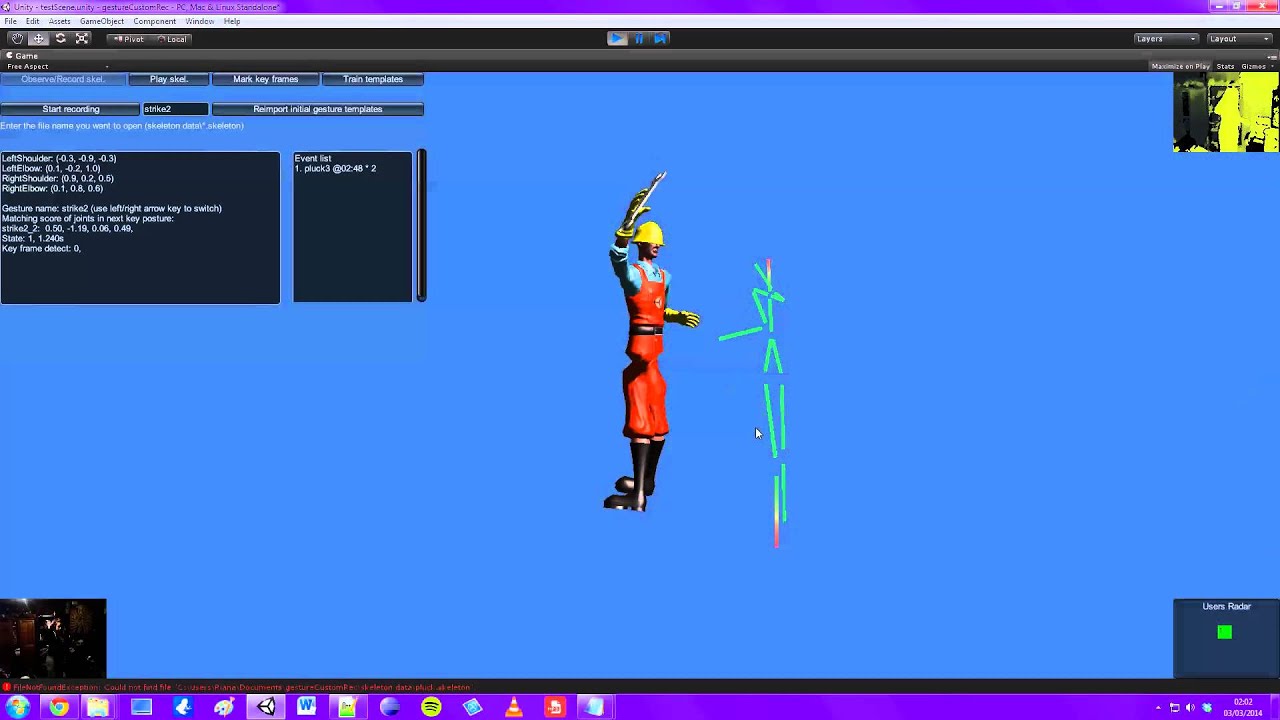Open the Spotify icon in the taskbar
The image size is (1280, 720).
point(431,708)
